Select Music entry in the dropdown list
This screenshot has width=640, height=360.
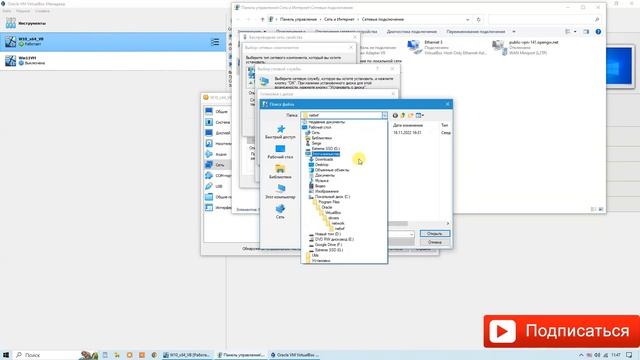(x=321, y=180)
